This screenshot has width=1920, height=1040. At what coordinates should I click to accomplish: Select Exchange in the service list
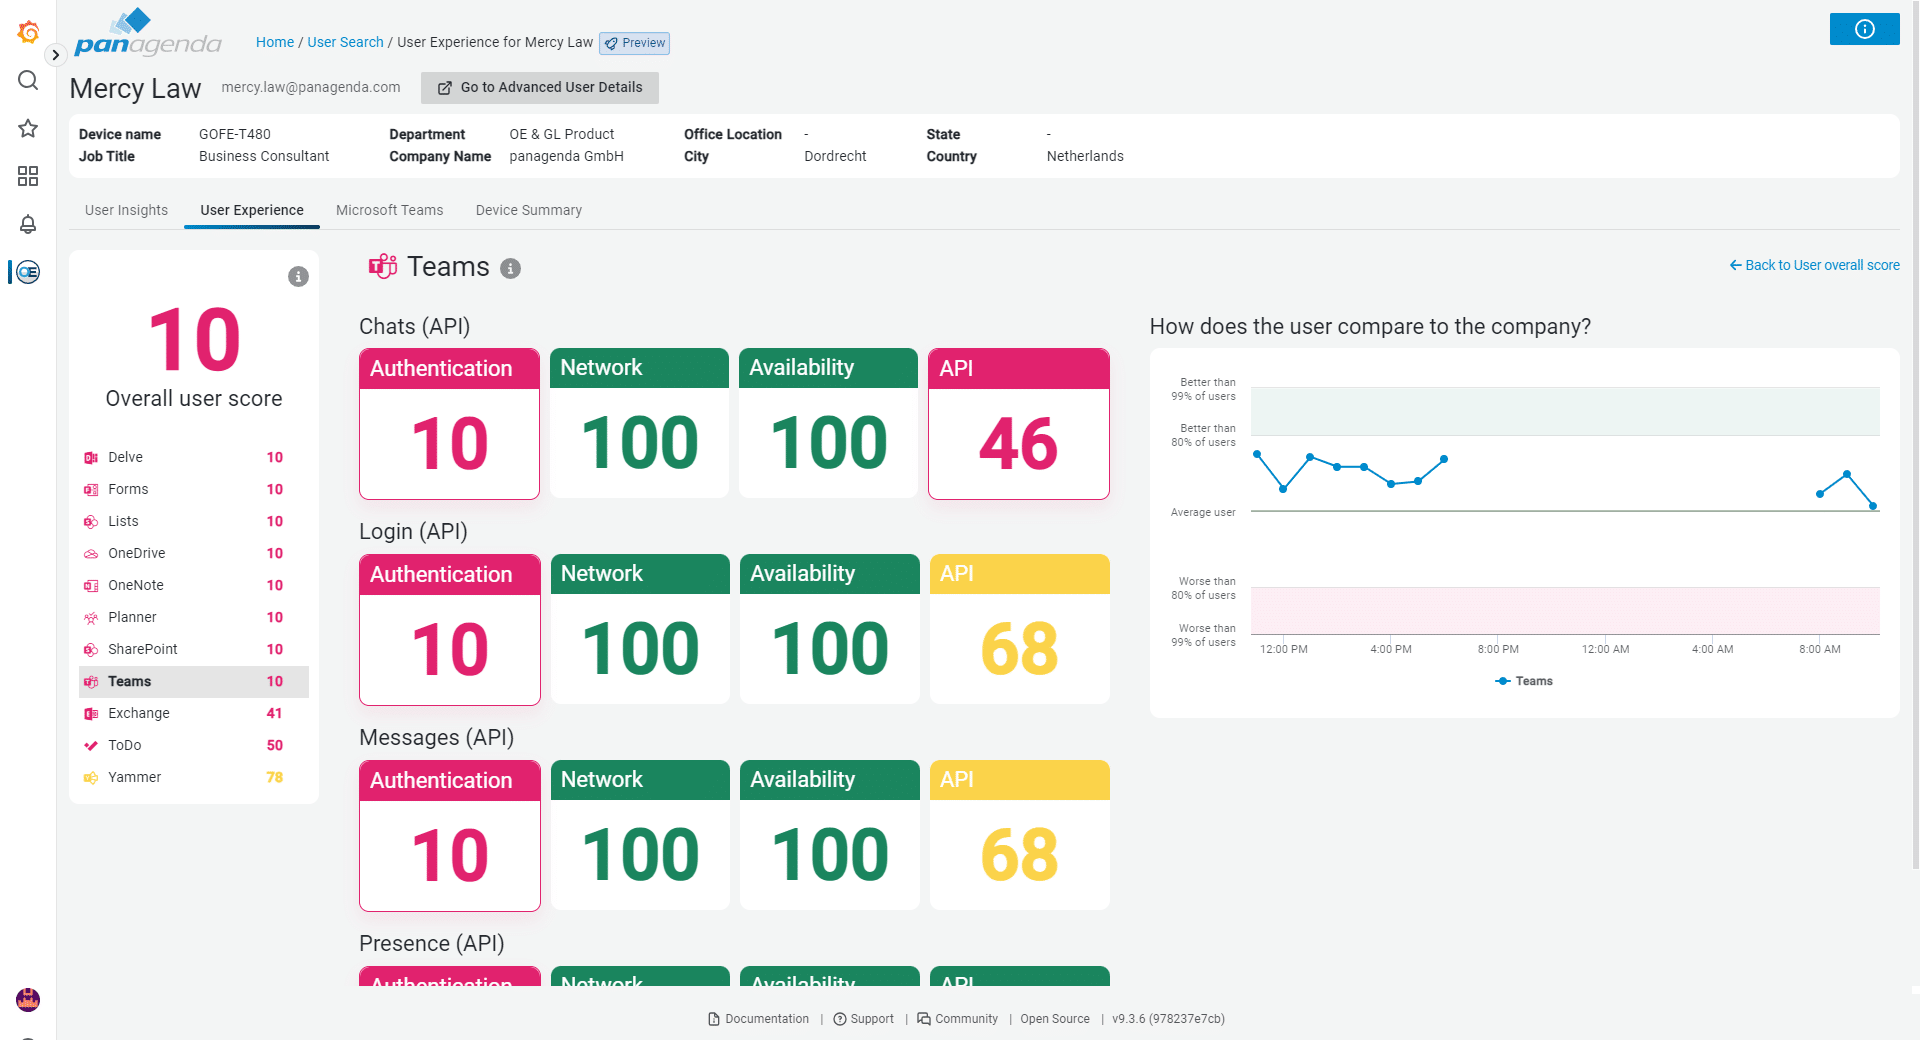point(139,713)
